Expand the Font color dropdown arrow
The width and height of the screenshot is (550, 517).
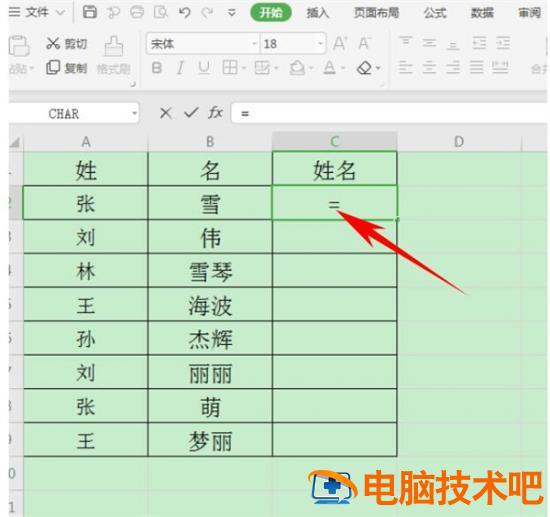(x=343, y=68)
